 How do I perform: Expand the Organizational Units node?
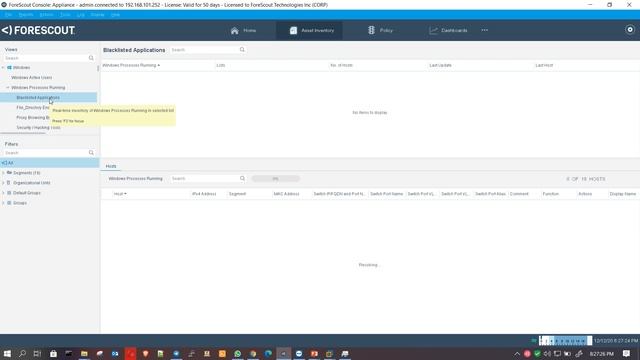coord(3,183)
